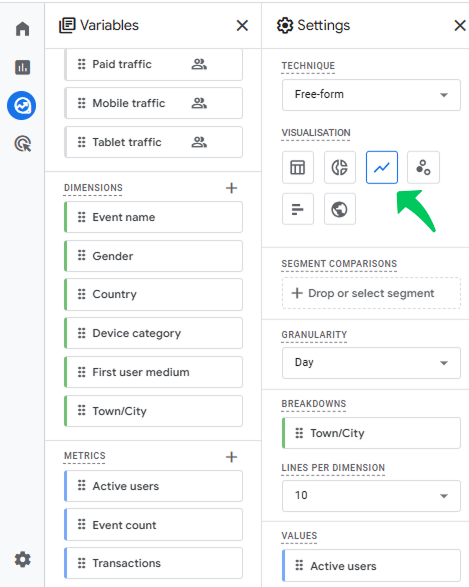Add a new dimension with plus
This screenshot has width=469, height=587.
coord(231,188)
